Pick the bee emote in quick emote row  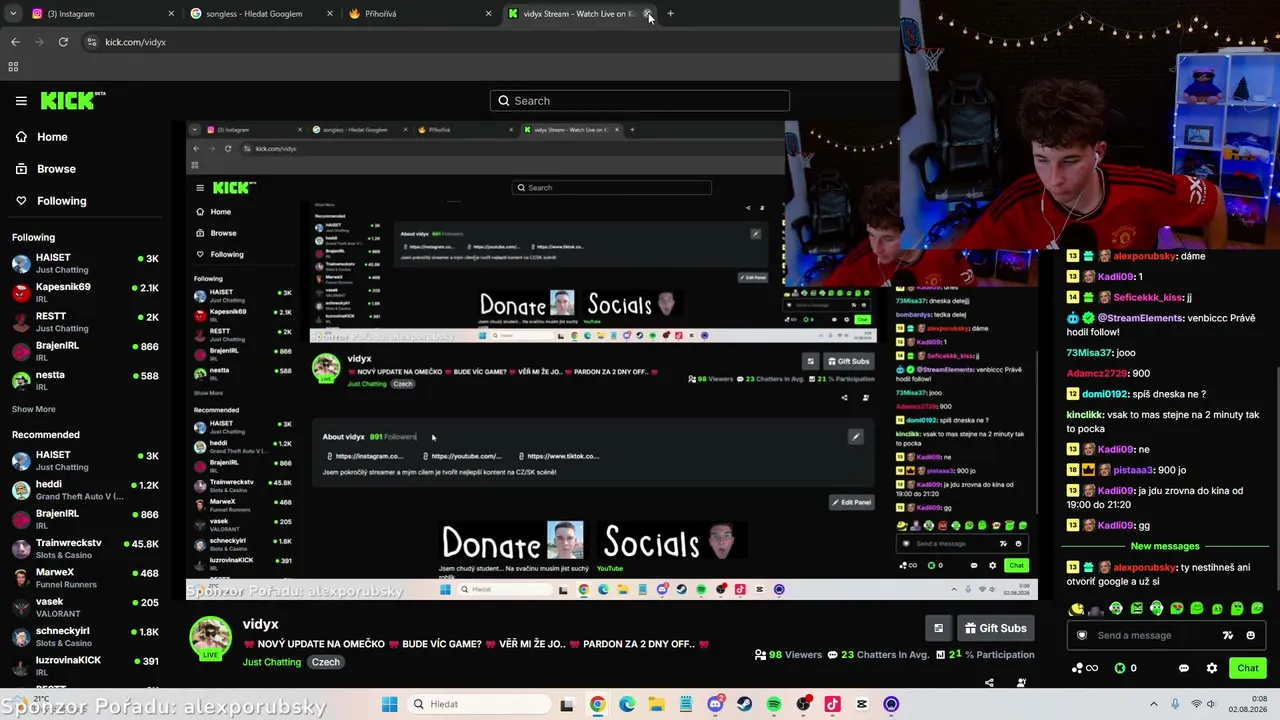[x=1077, y=608]
